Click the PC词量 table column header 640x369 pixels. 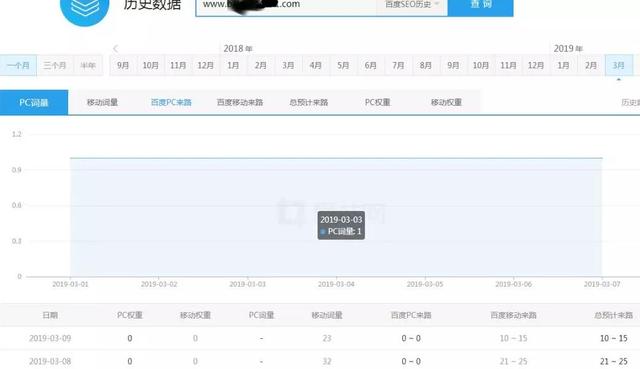click(x=261, y=315)
